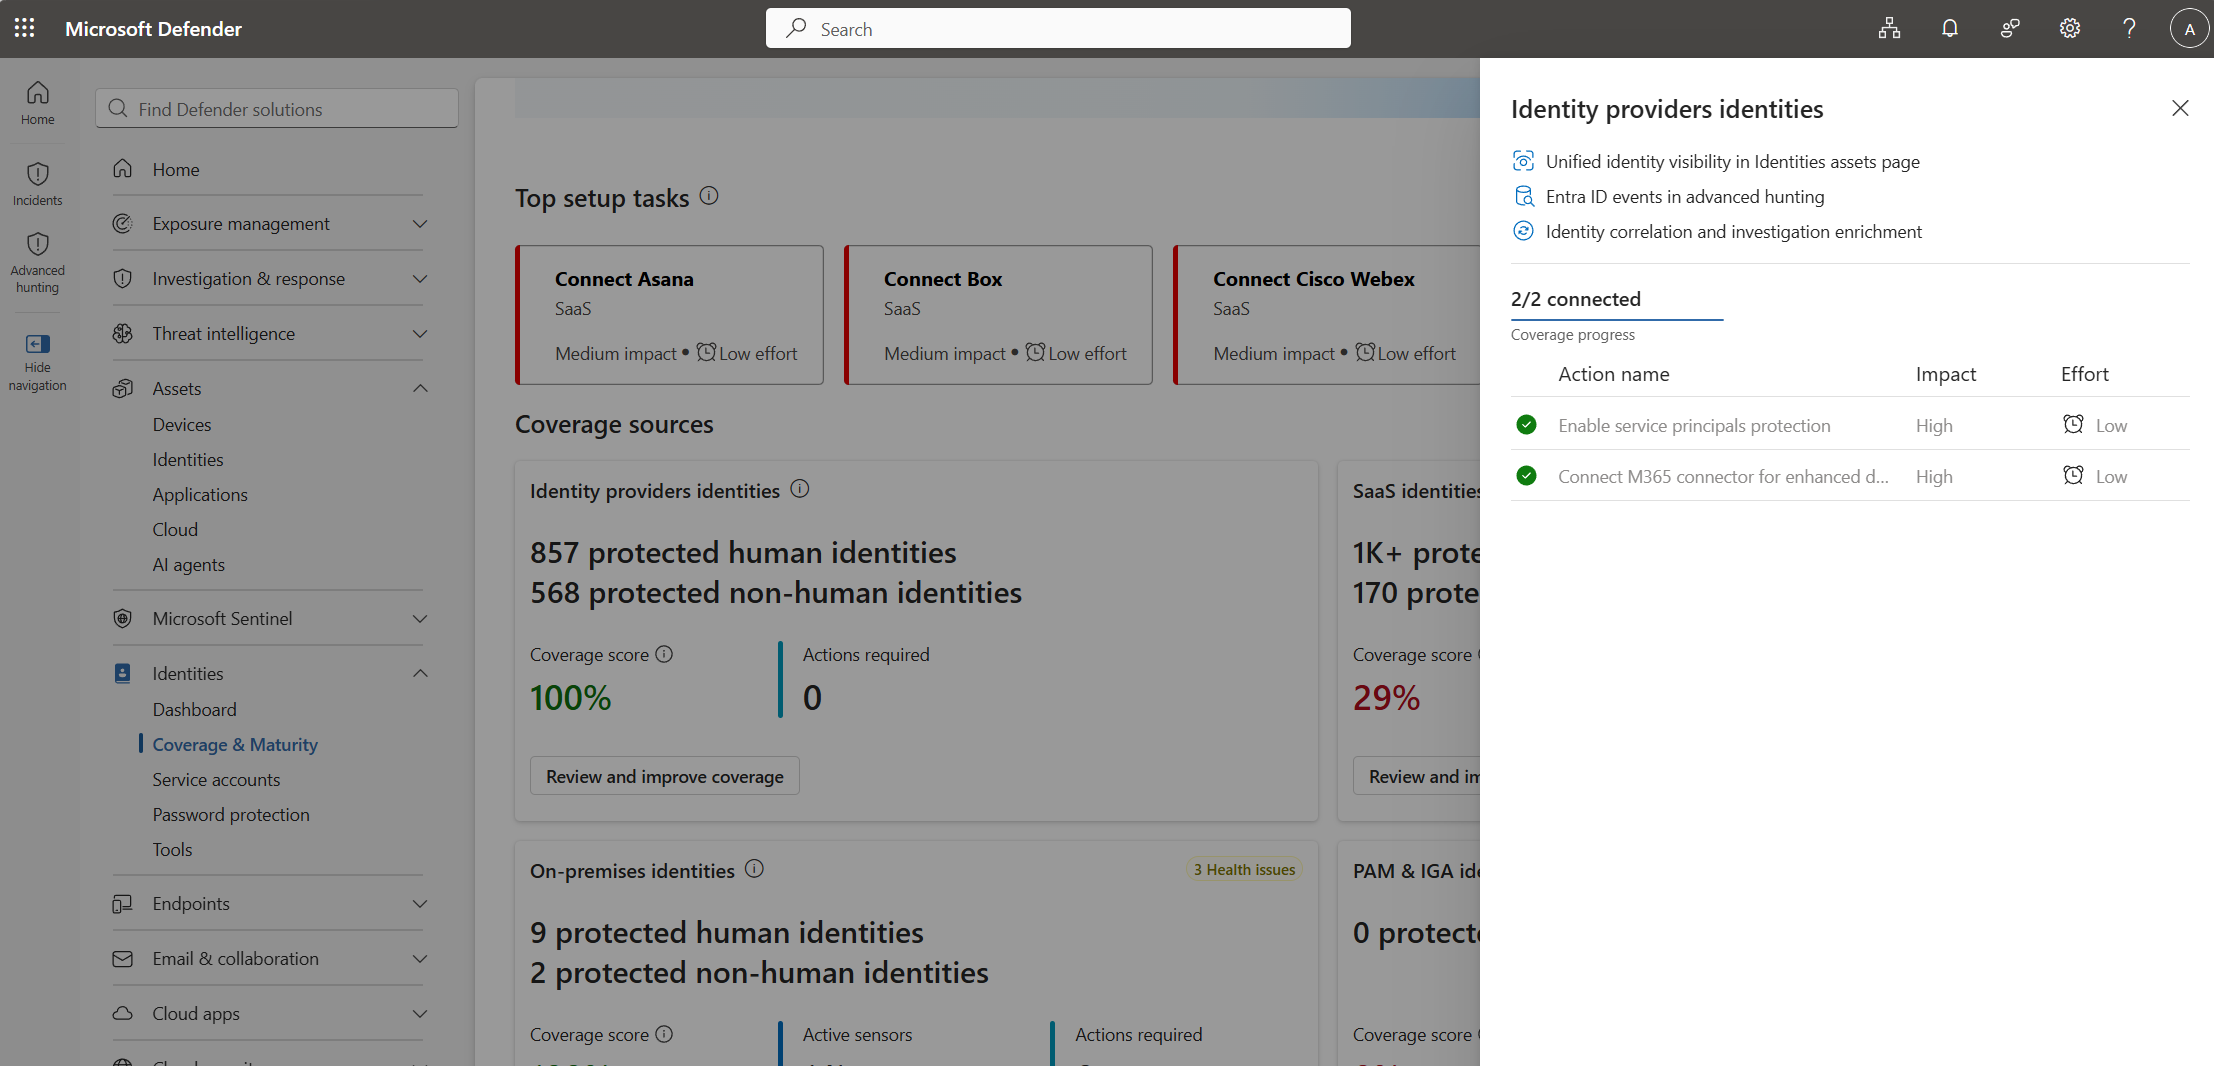Click the Threat intelligence icon
This screenshot has height=1066, width=2214.
click(123, 333)
